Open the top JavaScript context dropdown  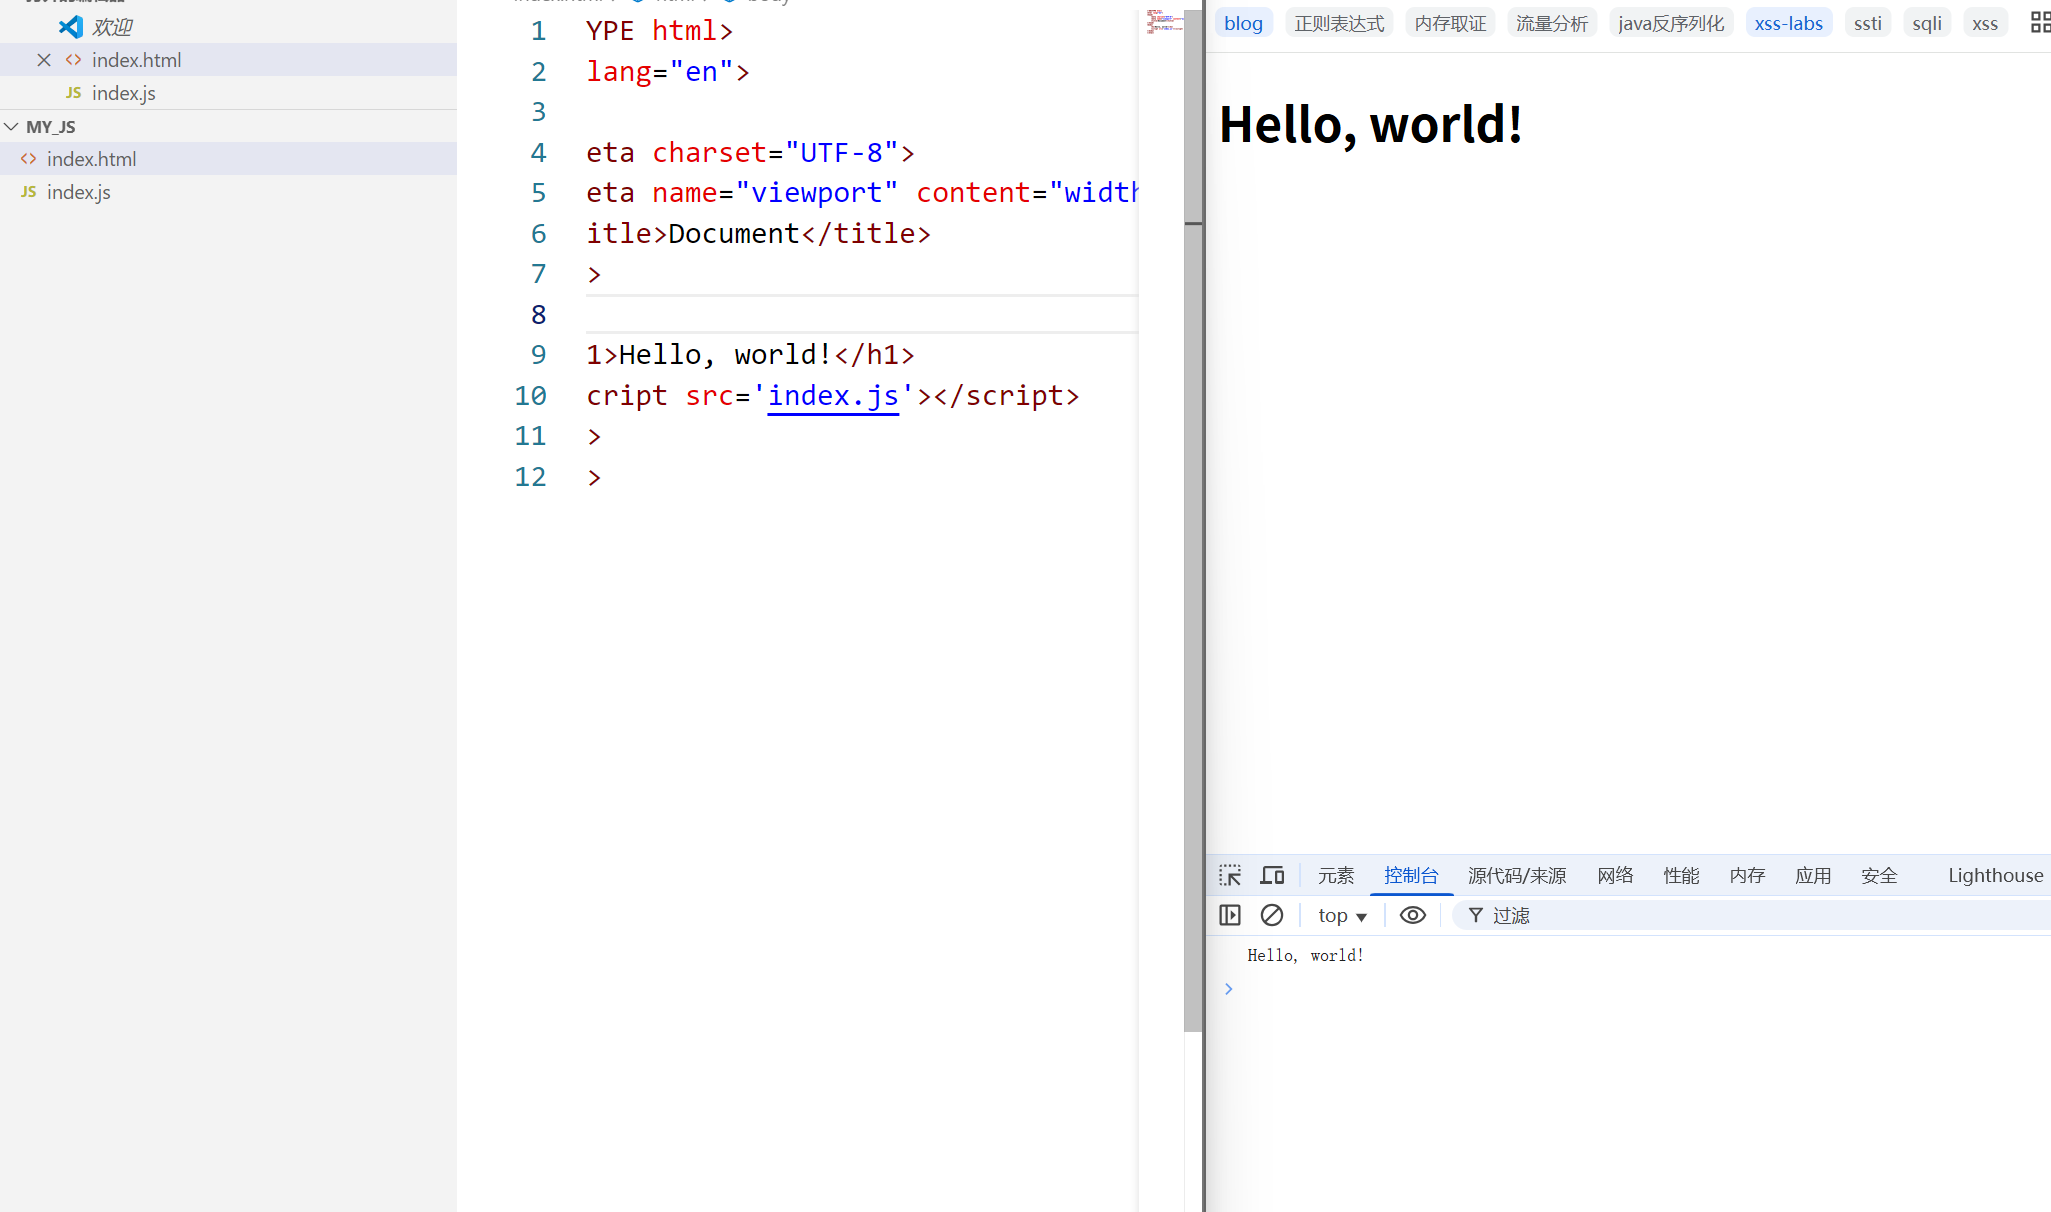[1342, 915]
